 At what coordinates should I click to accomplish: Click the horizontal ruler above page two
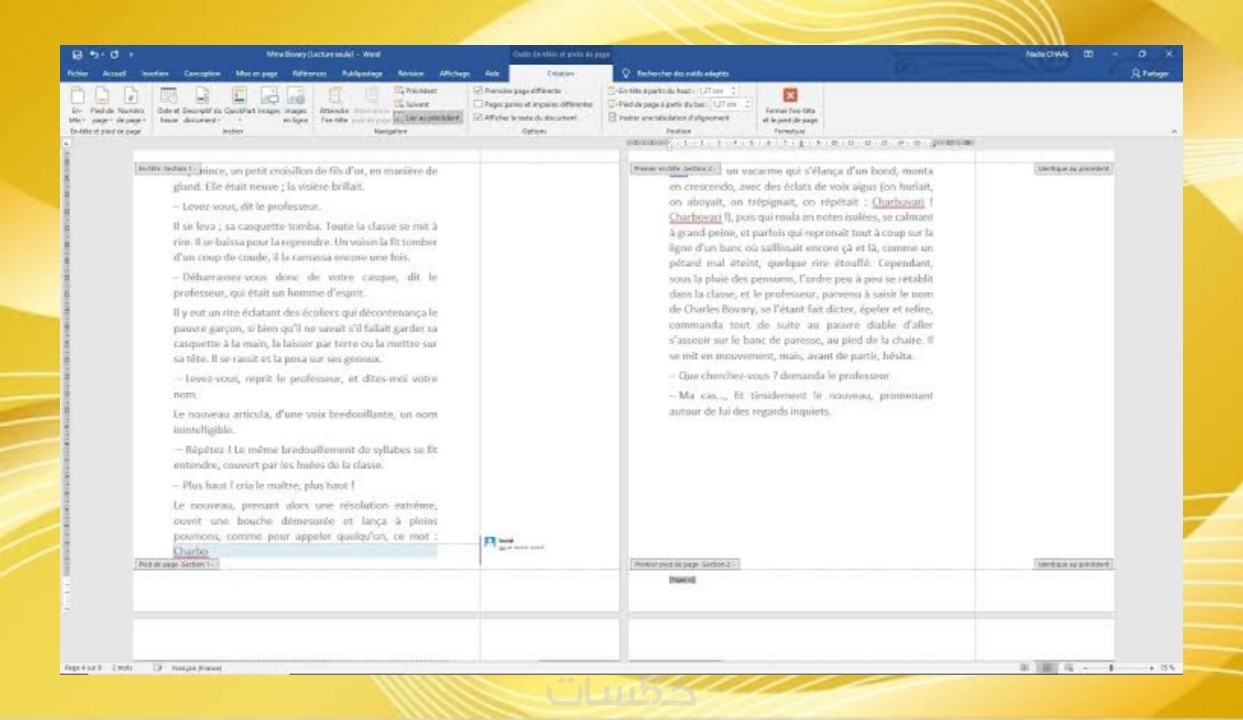(799, 142)
